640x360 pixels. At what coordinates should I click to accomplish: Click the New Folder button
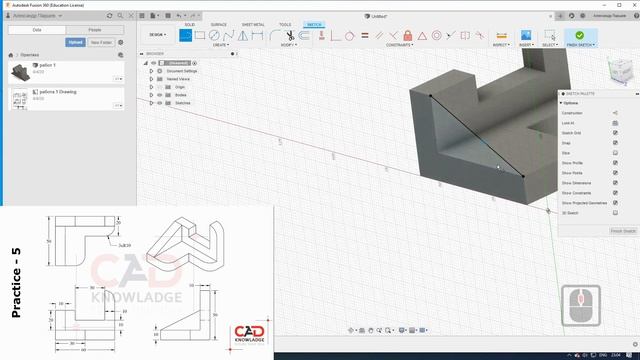tap(101, 42)
